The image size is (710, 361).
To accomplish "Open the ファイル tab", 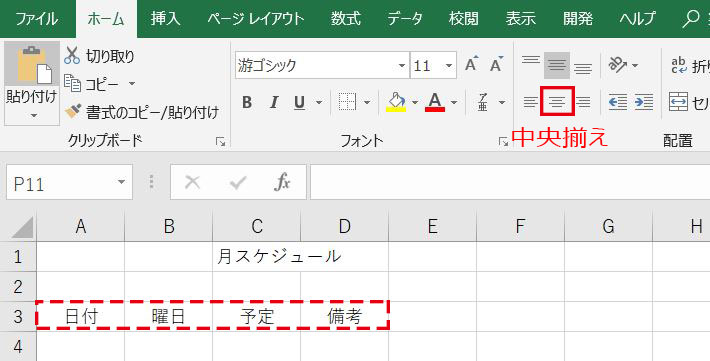I will (x=37, y=19).
